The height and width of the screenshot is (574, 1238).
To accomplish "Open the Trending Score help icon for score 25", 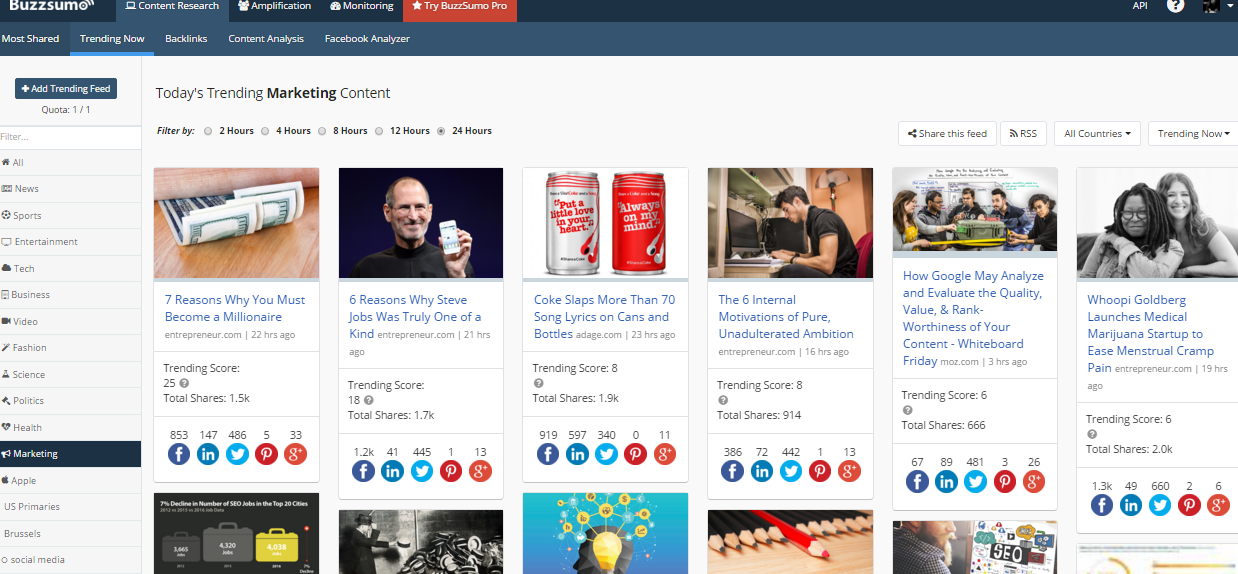I will pos(184,383).
